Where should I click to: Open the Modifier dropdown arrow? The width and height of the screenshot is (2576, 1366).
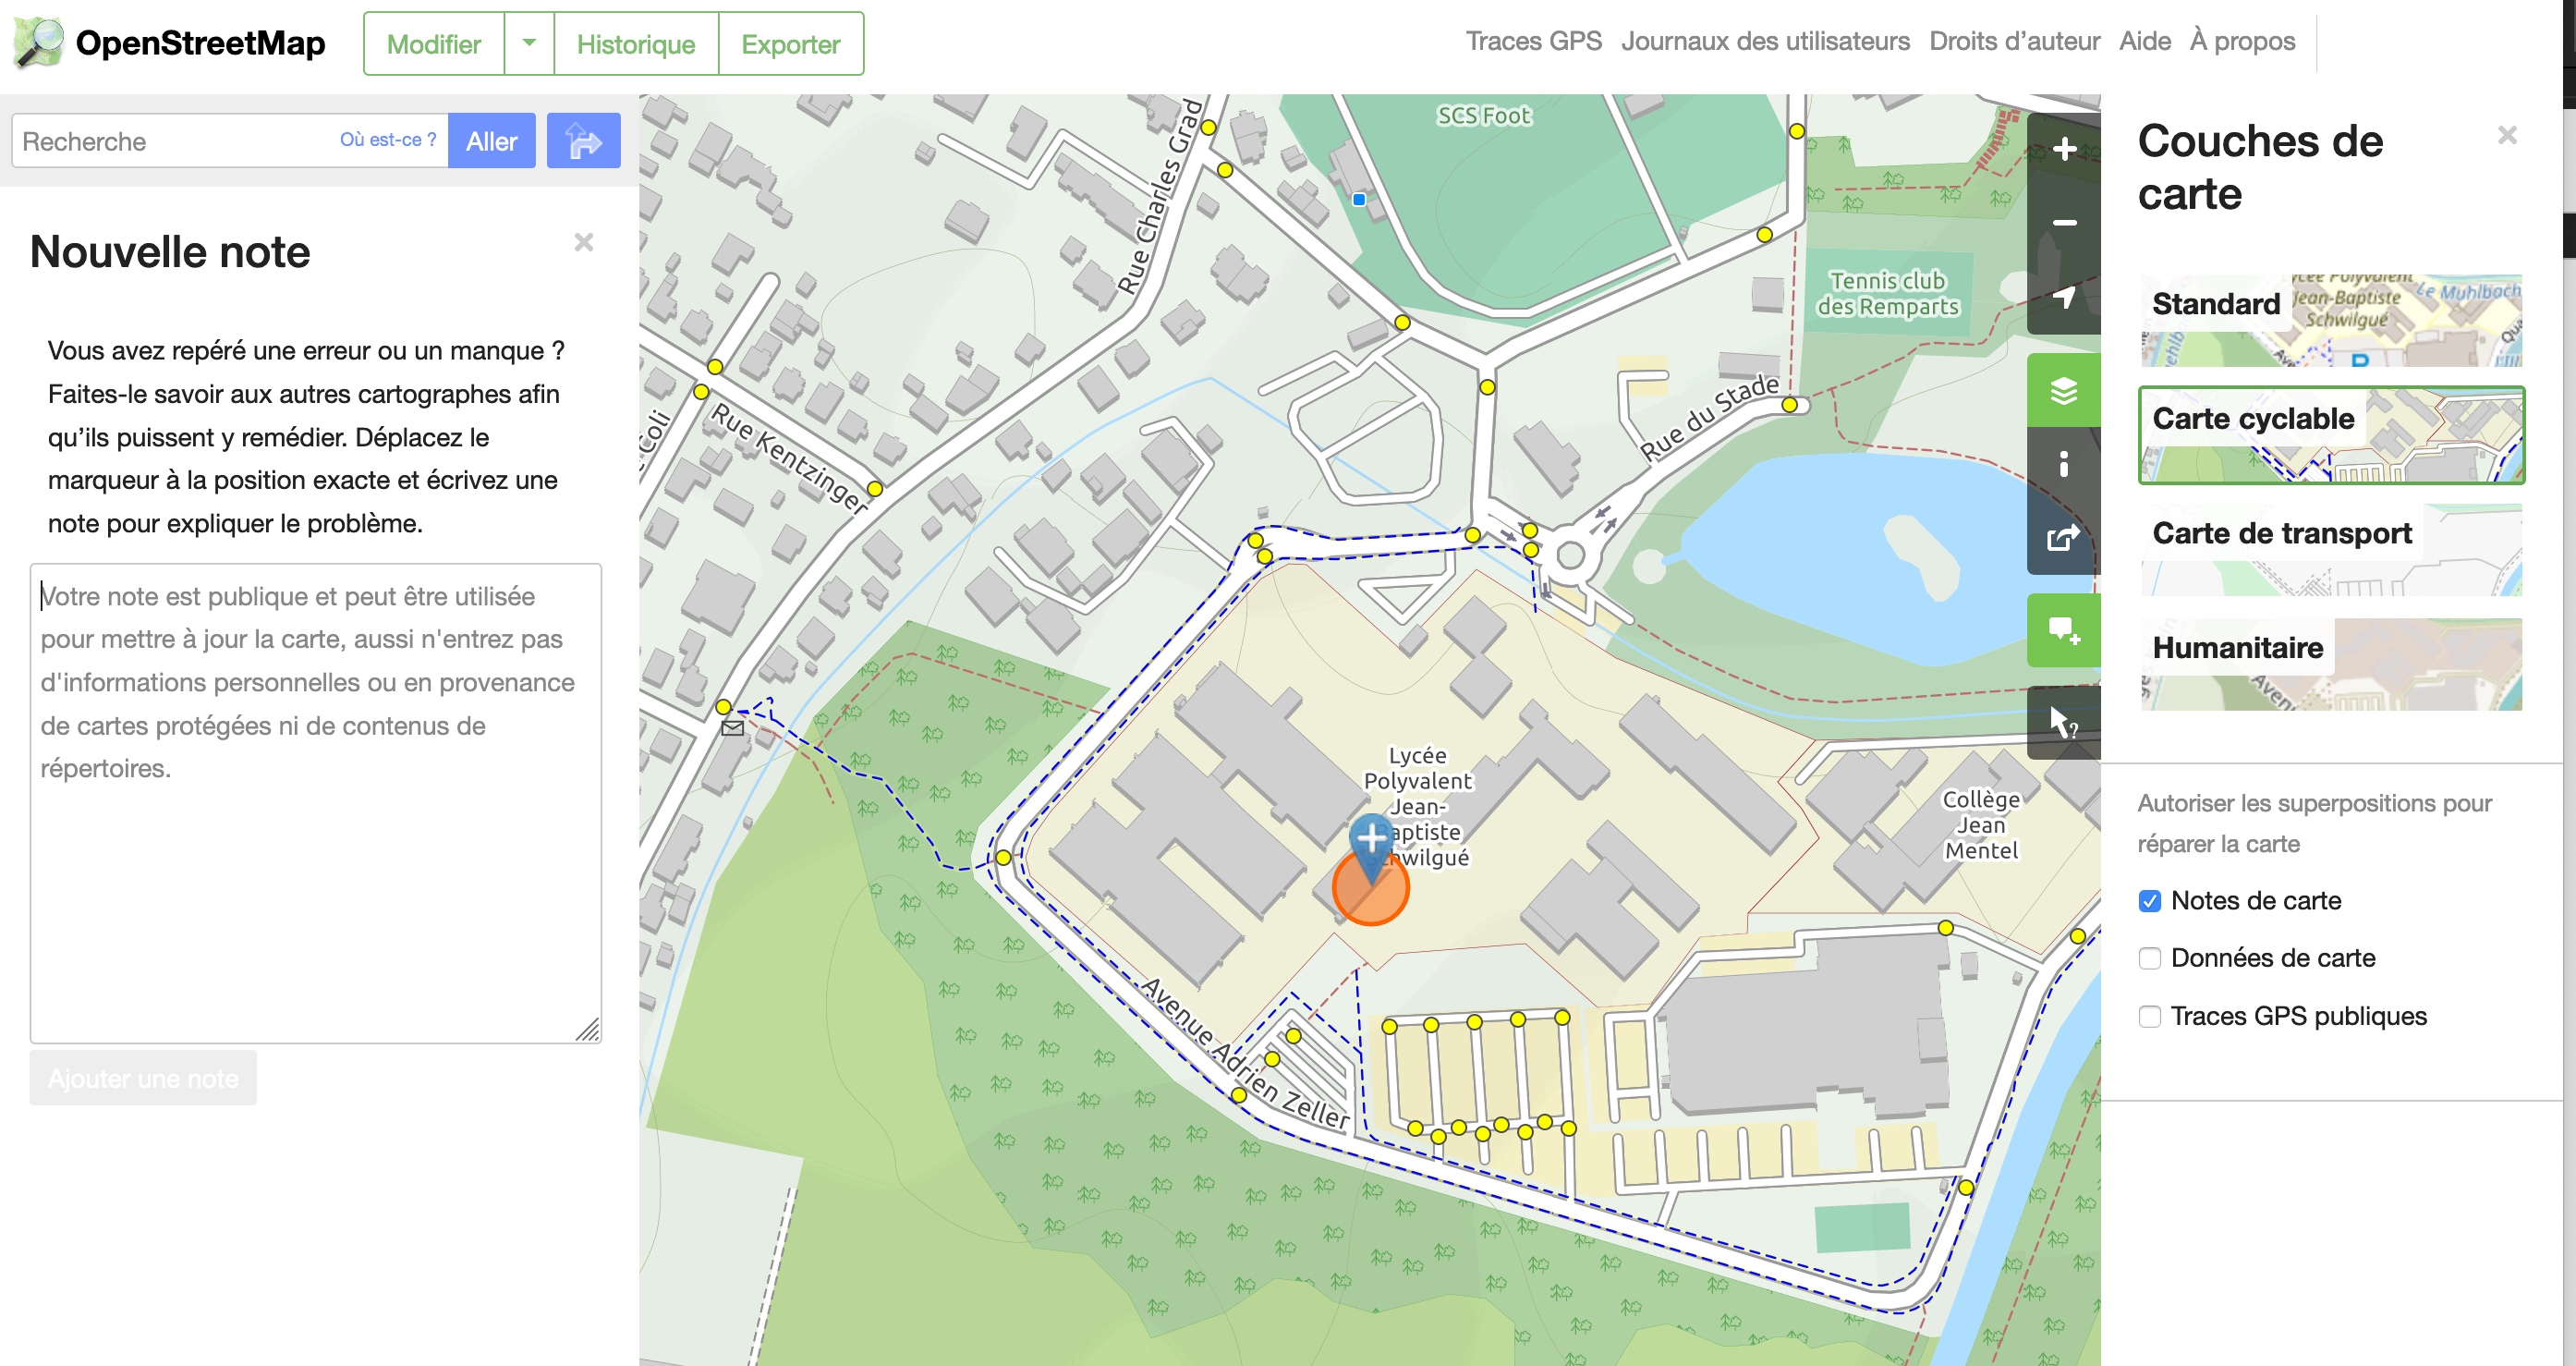click(529, 43)
